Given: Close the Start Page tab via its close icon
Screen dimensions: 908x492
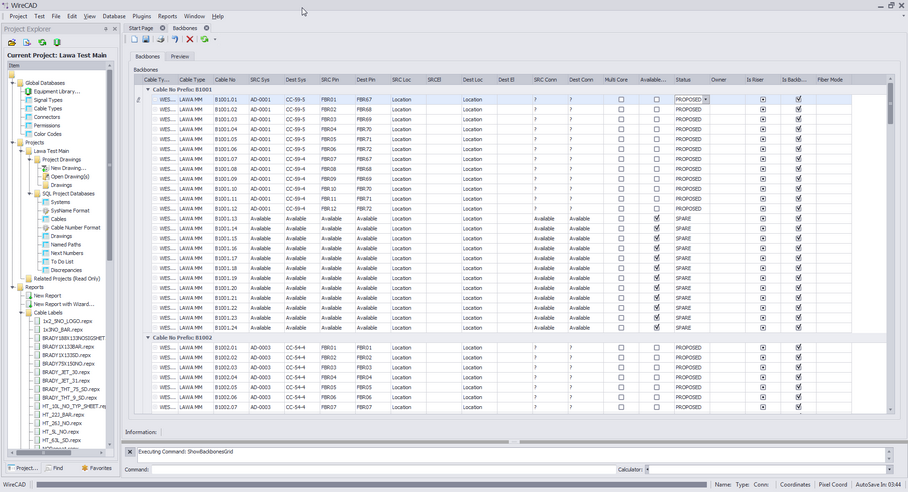Looking at the screenshot, I should click(x=163, y=28).
